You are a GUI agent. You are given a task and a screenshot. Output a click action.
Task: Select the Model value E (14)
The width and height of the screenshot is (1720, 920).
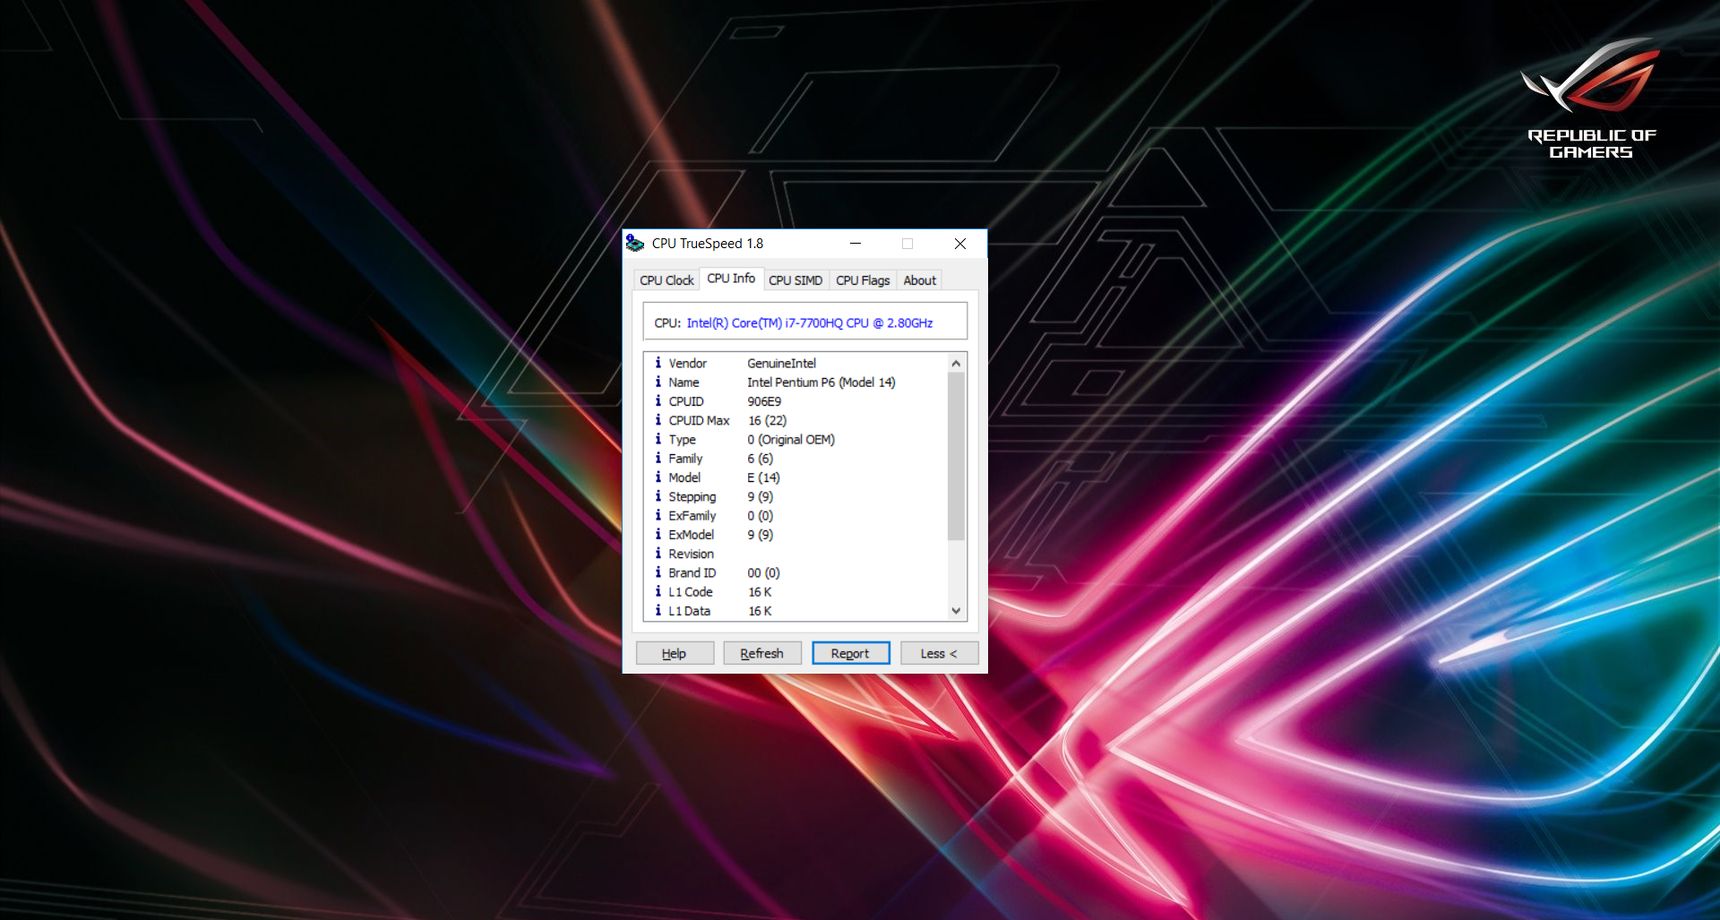tap(763, 477)
